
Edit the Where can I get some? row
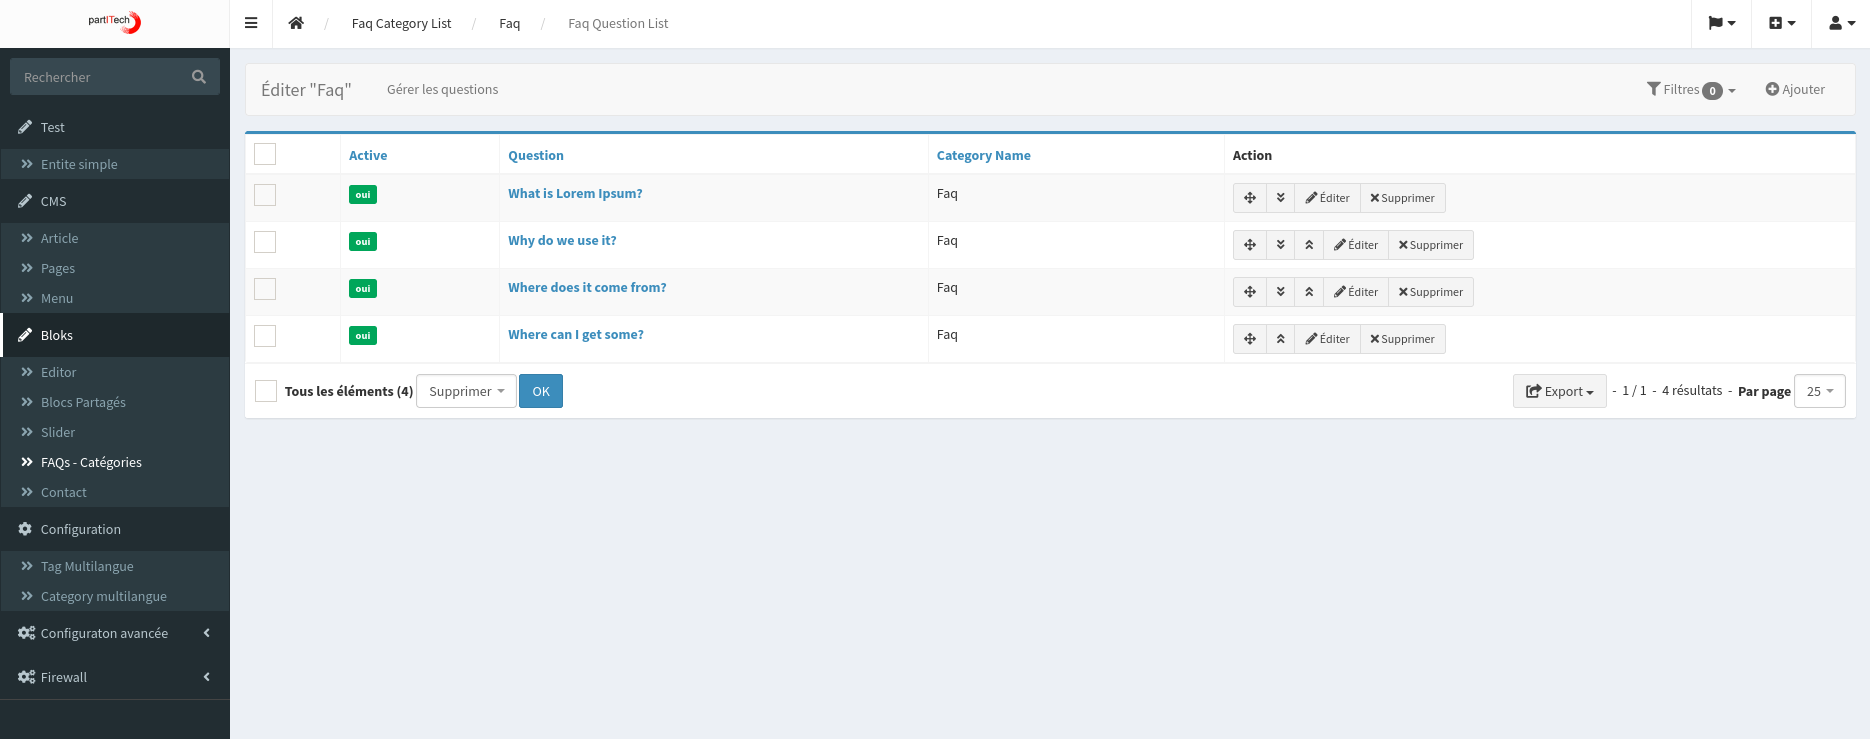(x=1328, y=339)
